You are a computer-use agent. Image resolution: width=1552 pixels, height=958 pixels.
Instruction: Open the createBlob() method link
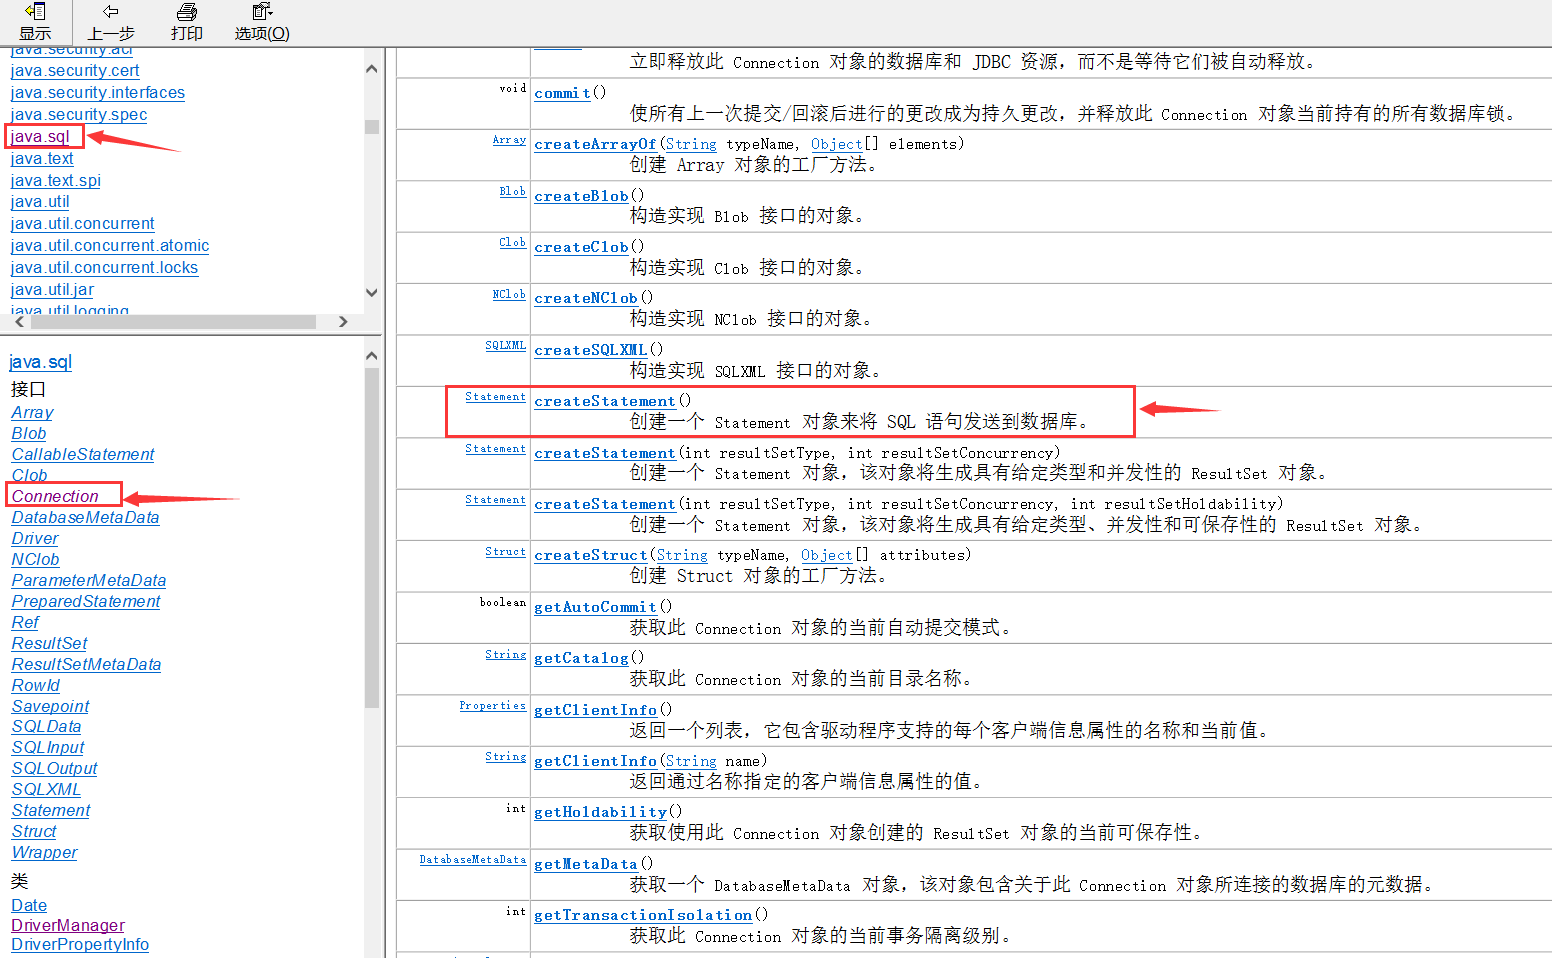[x=581, y=196]
